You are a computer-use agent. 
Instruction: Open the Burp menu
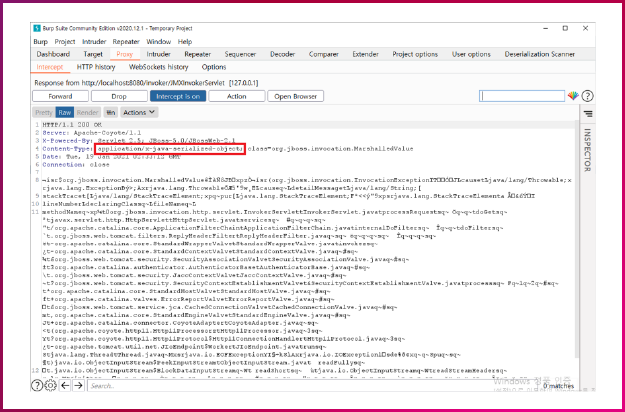pyautogui.click(x=40, y=41)
